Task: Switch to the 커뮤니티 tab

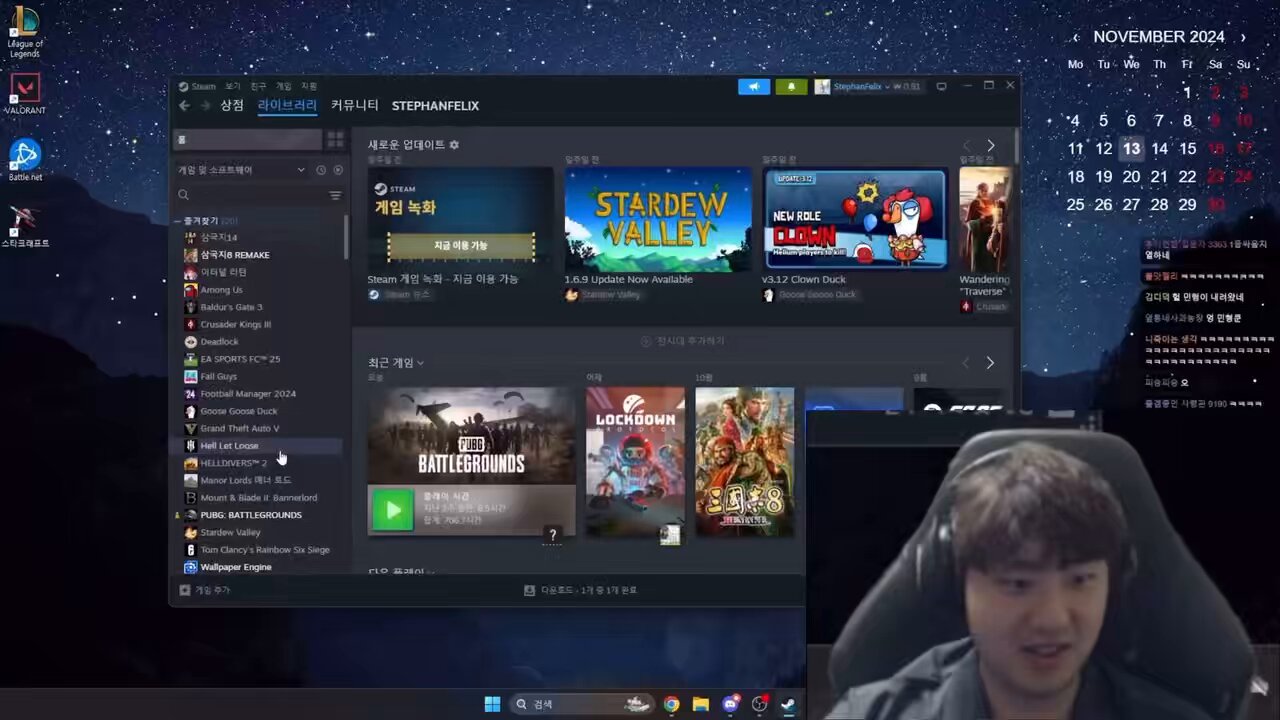Action: tap(354, 105)
